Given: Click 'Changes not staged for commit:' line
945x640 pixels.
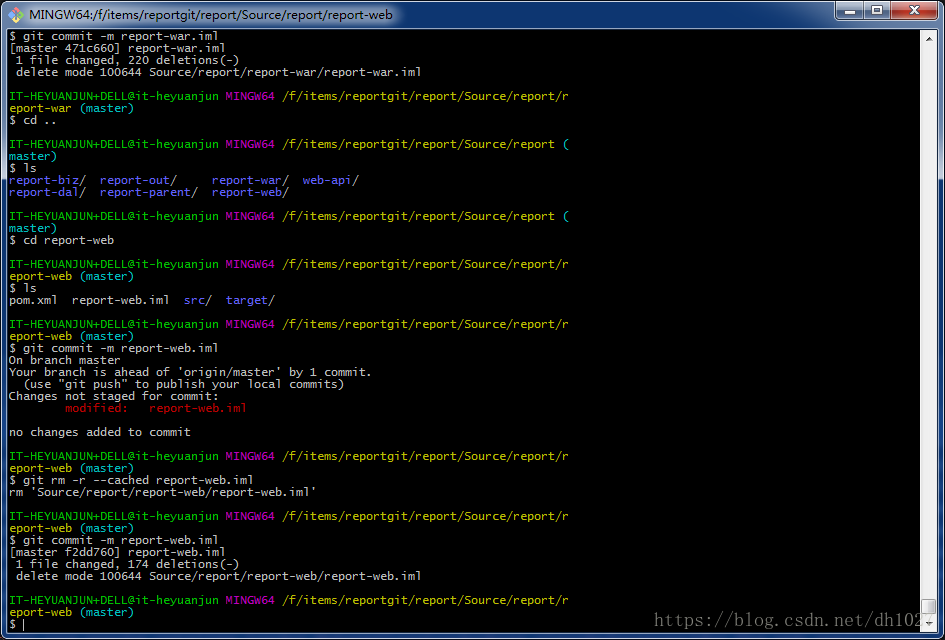Looking at the screenshot, I should coord(114,396).
